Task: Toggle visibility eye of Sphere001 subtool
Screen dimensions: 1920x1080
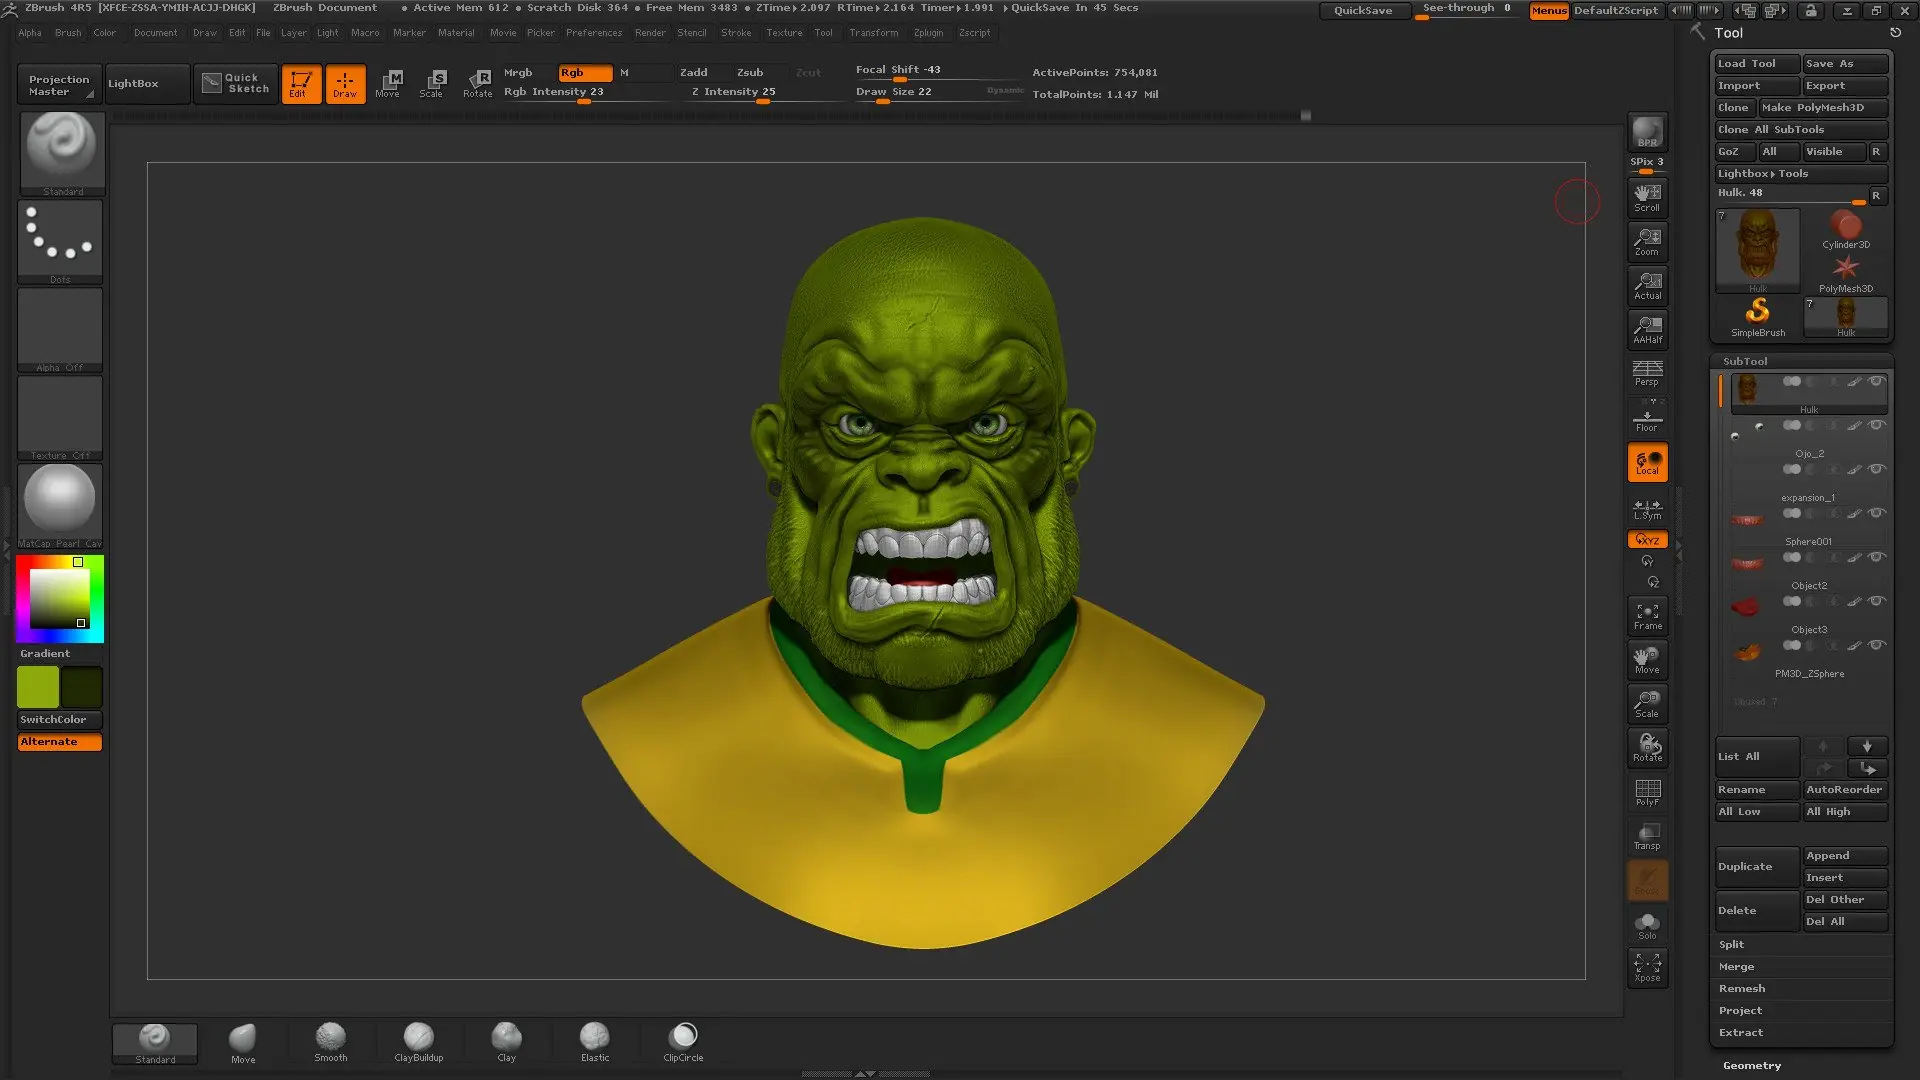Action: (x=1877, y=514)
